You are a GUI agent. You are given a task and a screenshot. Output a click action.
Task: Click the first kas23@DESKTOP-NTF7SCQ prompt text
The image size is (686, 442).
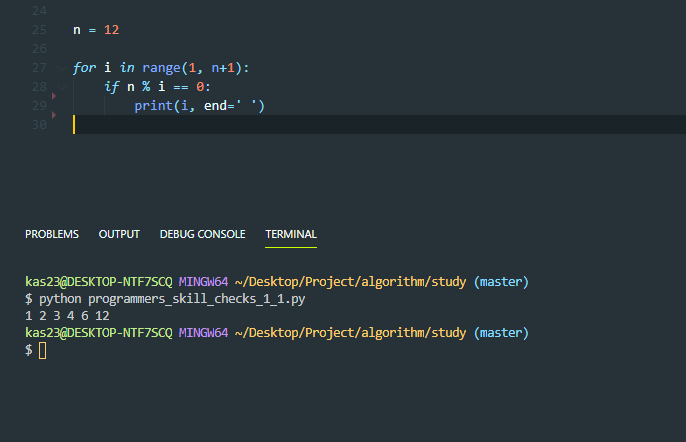[99, 282]
